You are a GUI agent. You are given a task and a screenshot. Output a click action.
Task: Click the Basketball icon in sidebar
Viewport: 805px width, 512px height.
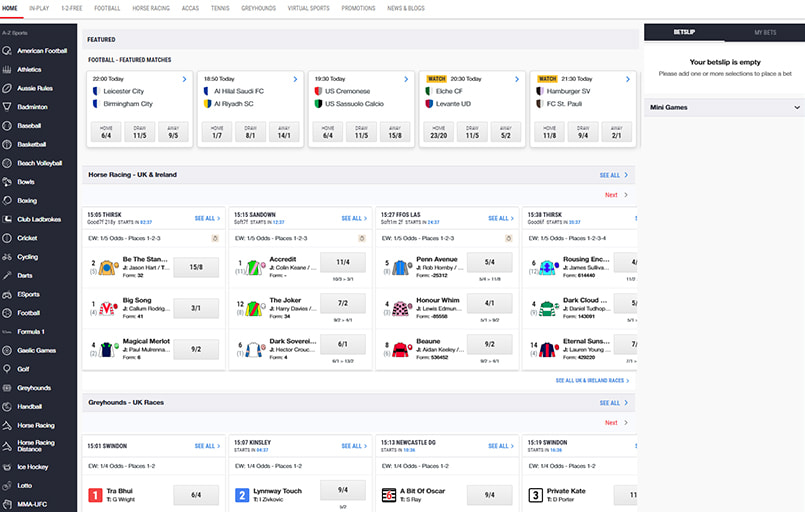click(x=8, y=144)
